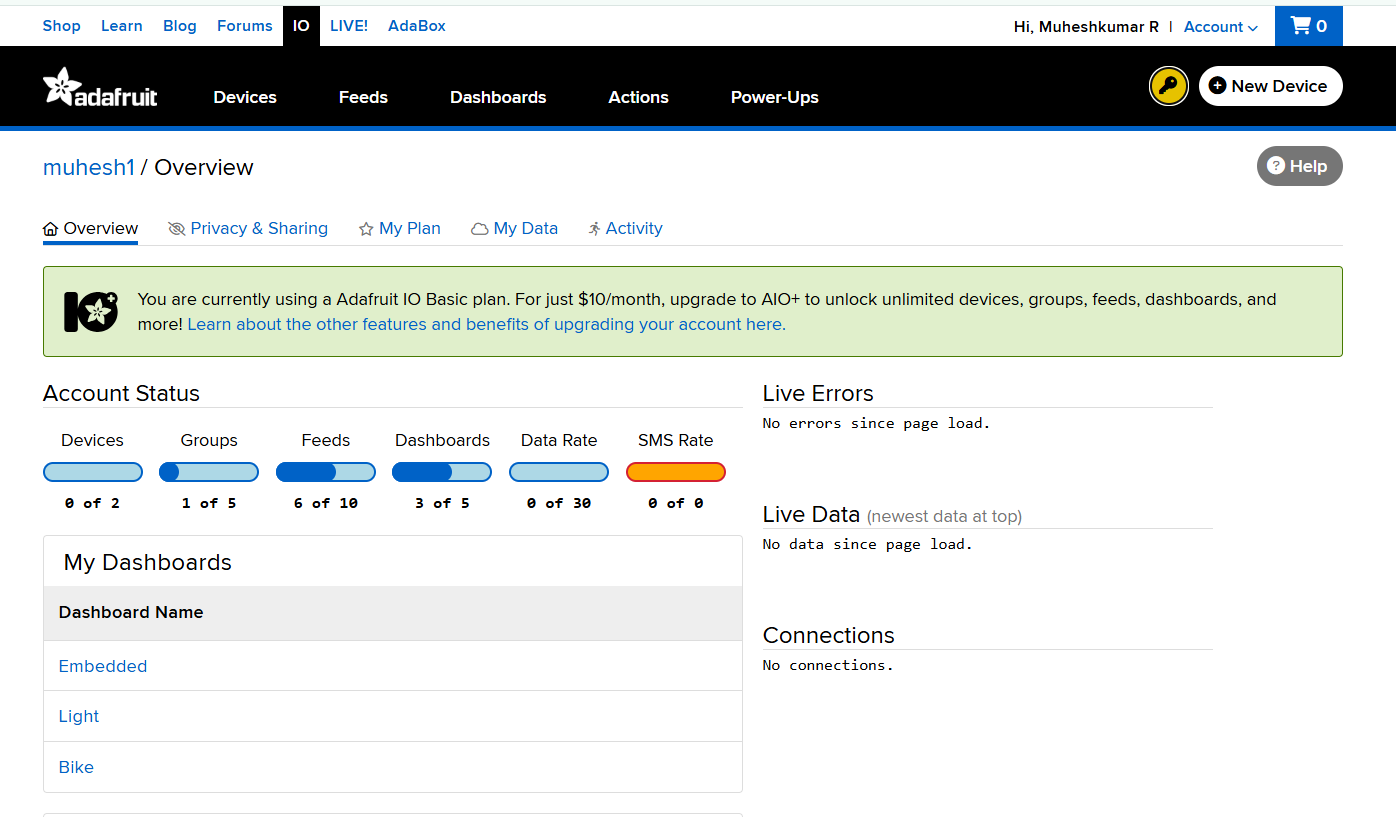Click the My Dashboards heading
Viewport: 1396px width, 817px height.
pos(148,562)
